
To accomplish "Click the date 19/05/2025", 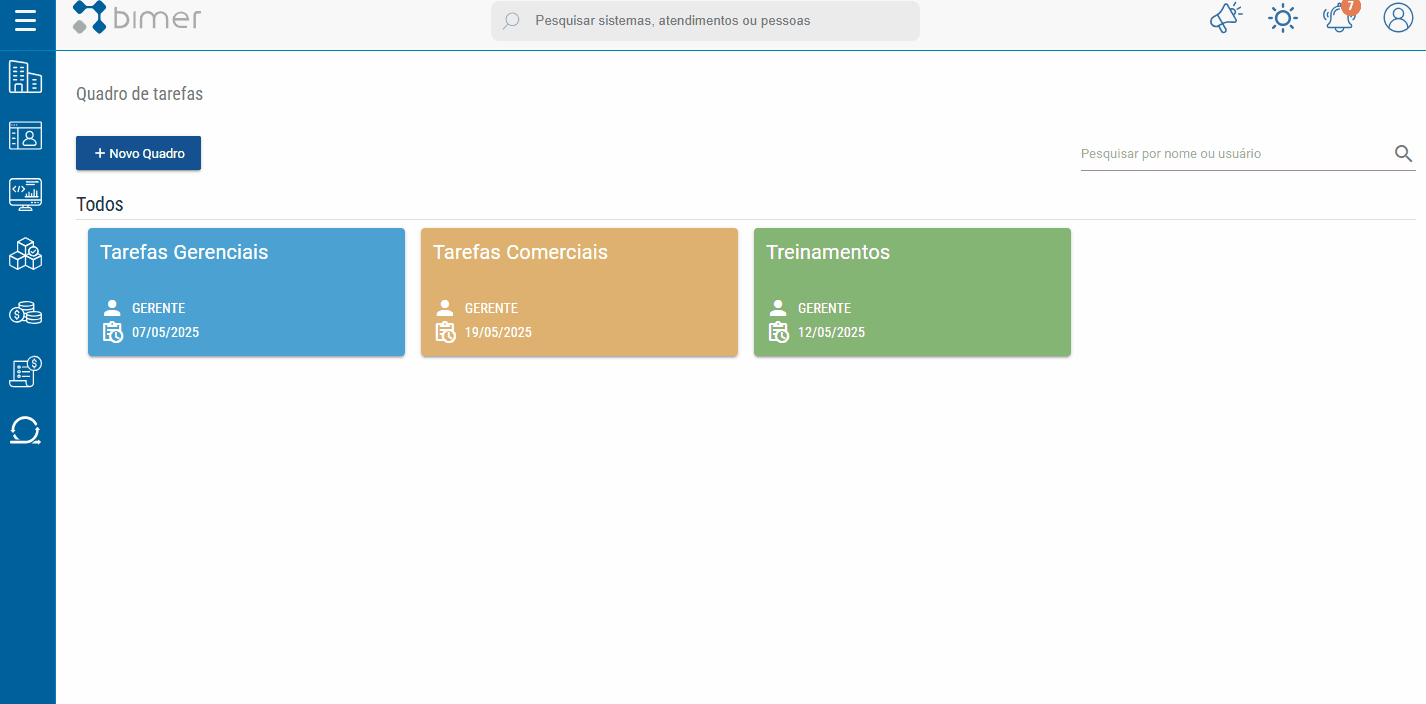I will click(x=498, y=332).
